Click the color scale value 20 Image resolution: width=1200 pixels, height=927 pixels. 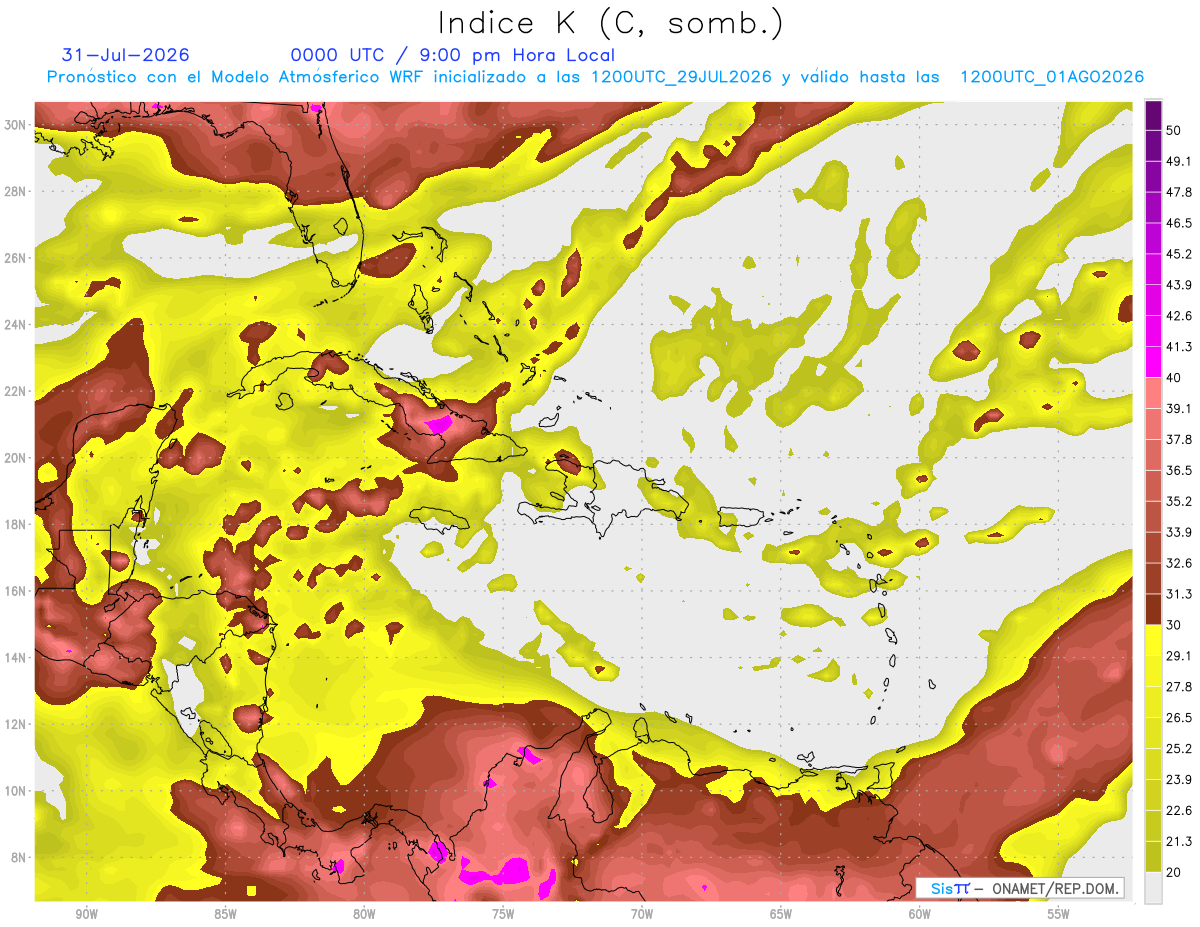(x=1174, y=873)
